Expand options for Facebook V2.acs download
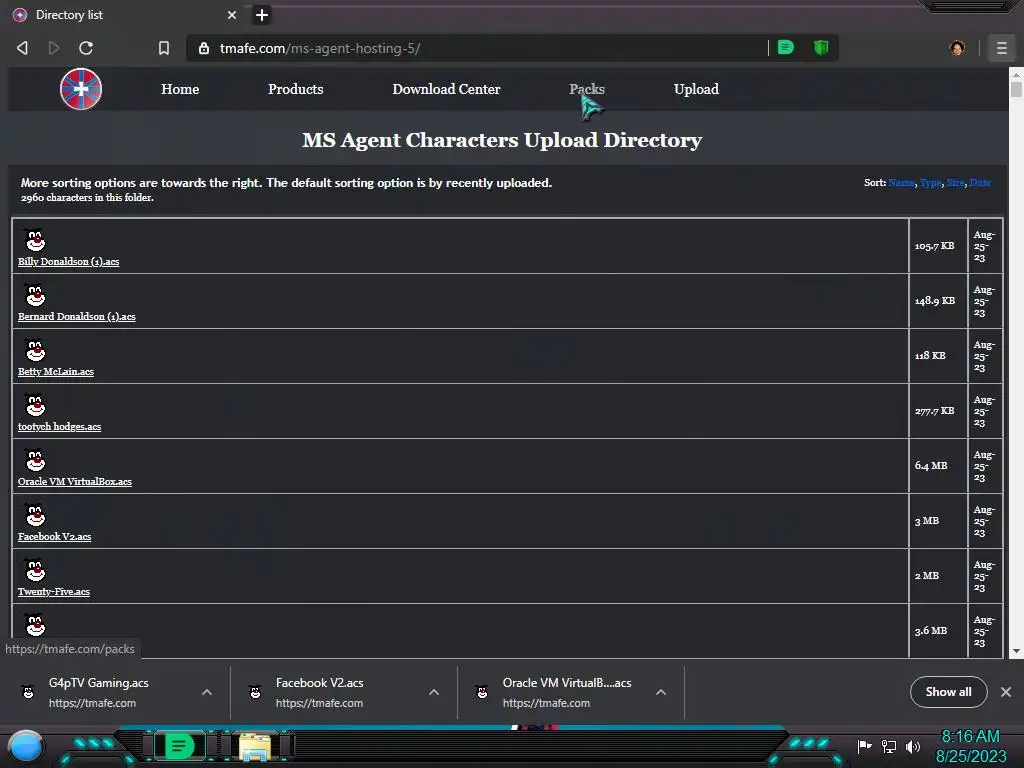 [434, 692]
